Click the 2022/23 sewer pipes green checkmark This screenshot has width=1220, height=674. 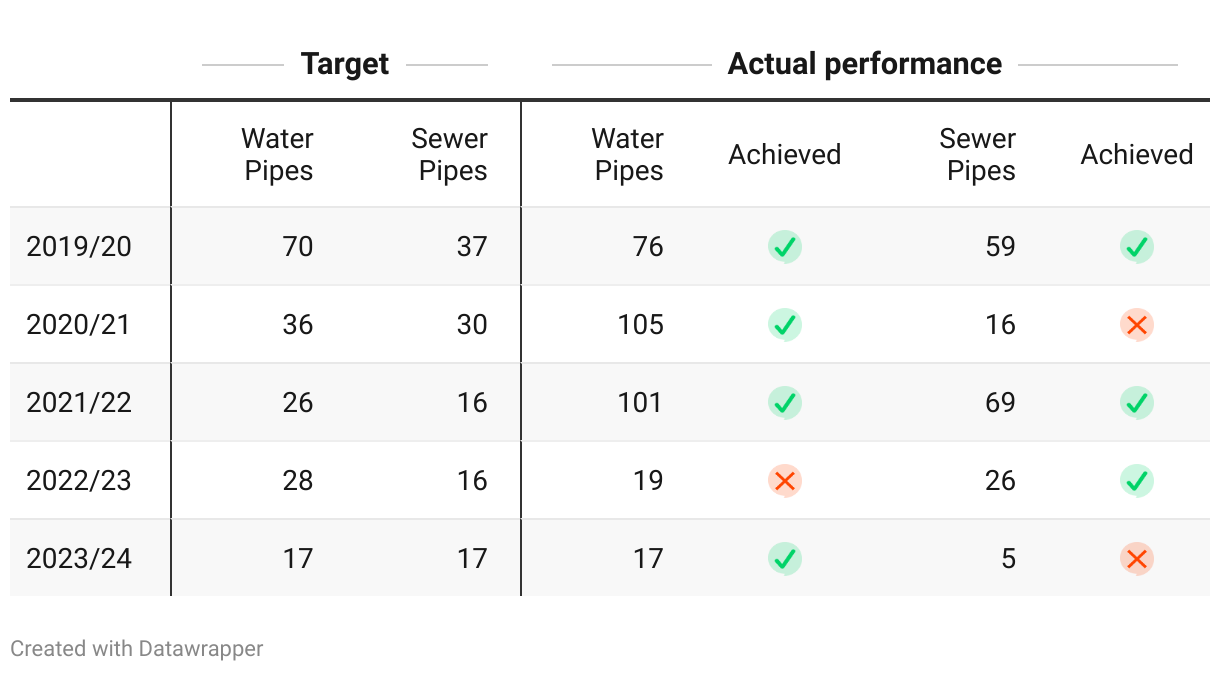click(1137, 480)
